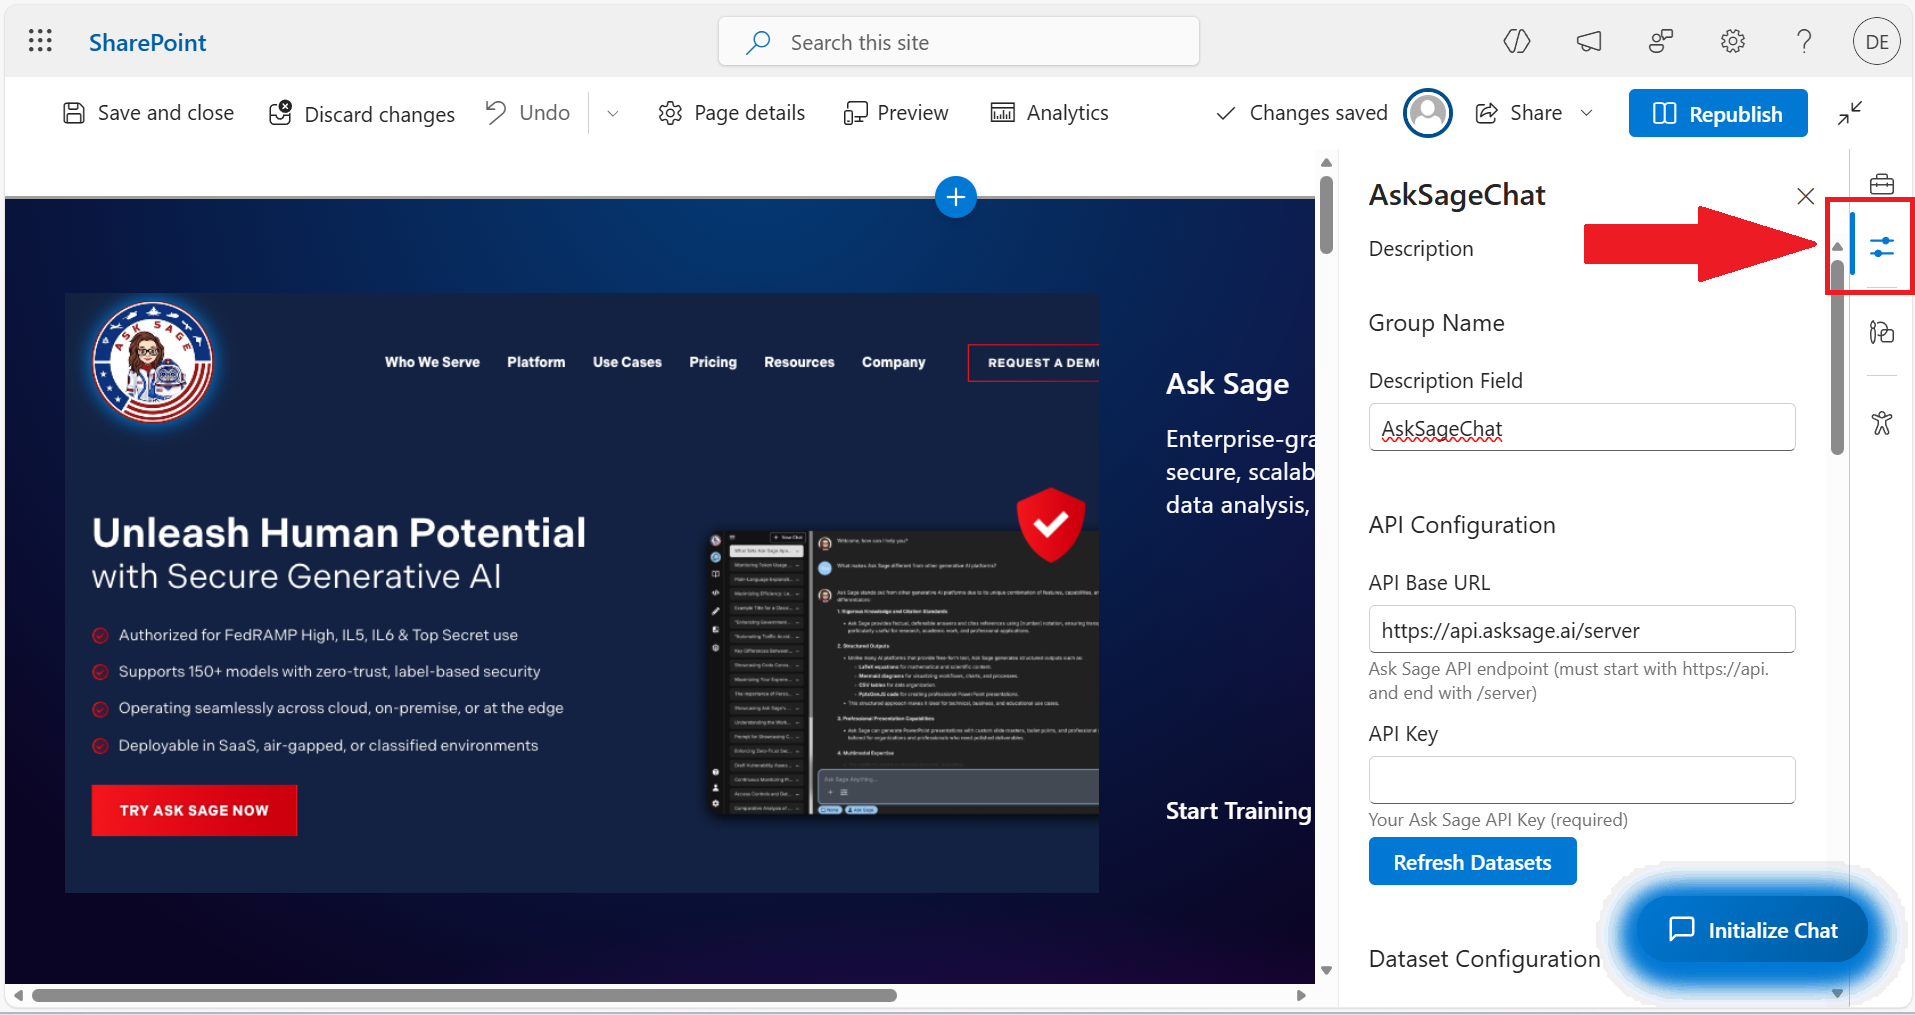The image size is (1915, 1015).
Task: Click the Ask Sage logo
Action: [x=152, y=362]
